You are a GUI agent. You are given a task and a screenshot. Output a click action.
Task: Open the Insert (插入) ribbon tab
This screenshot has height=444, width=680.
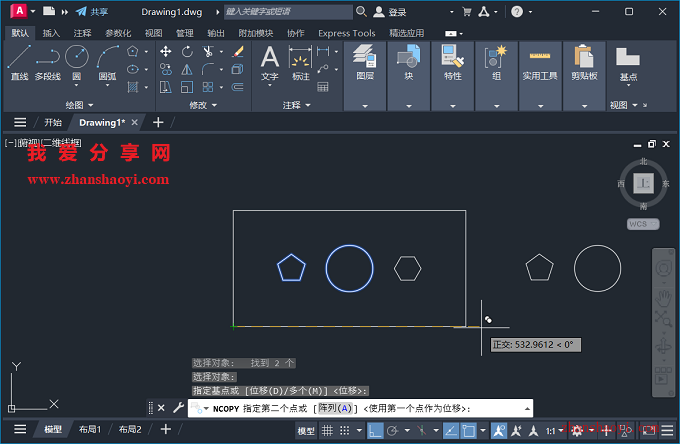pyautogui.click(x=51, y=33)
